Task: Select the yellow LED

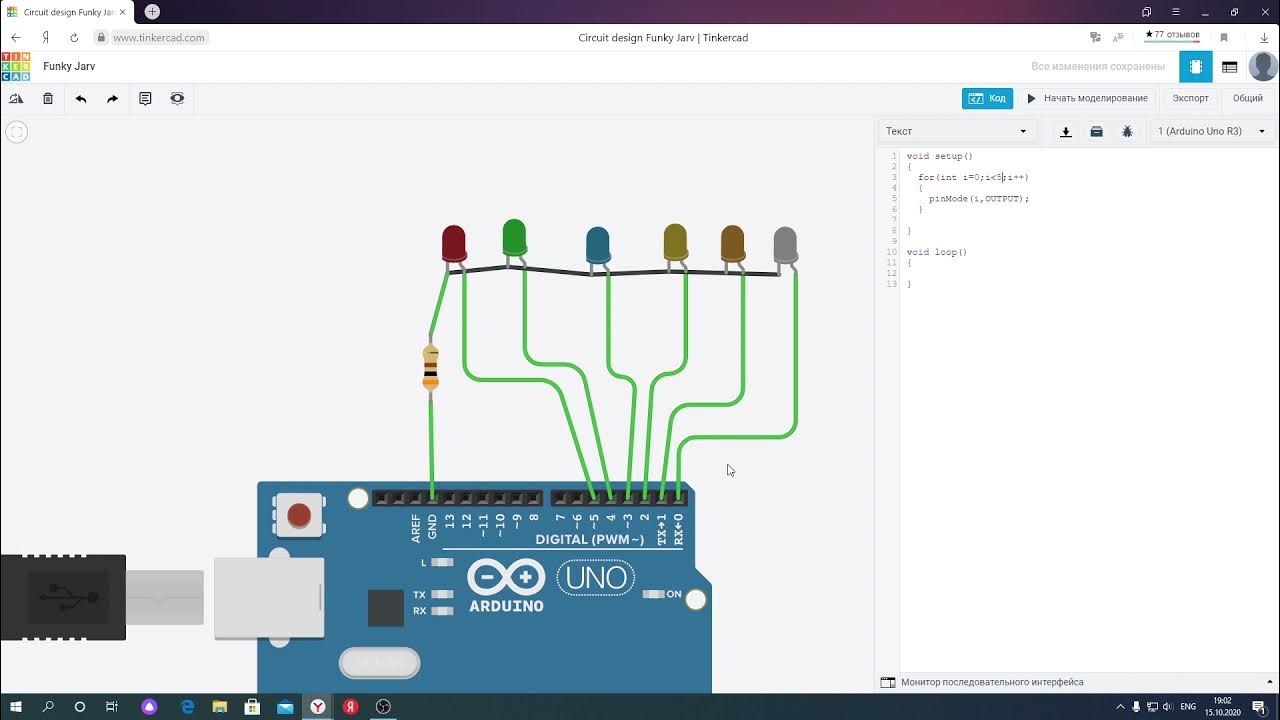Action: (x=675, y=243)
